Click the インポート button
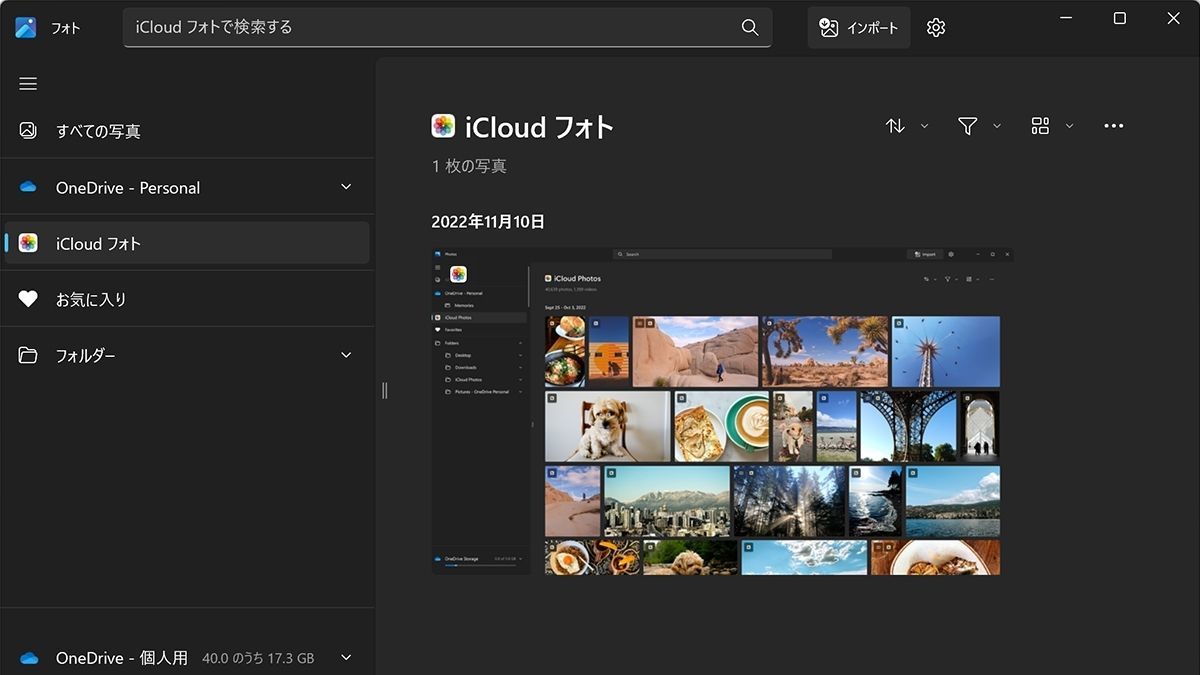This screenshot has height=675, width=1200. (x=859, y=28)
